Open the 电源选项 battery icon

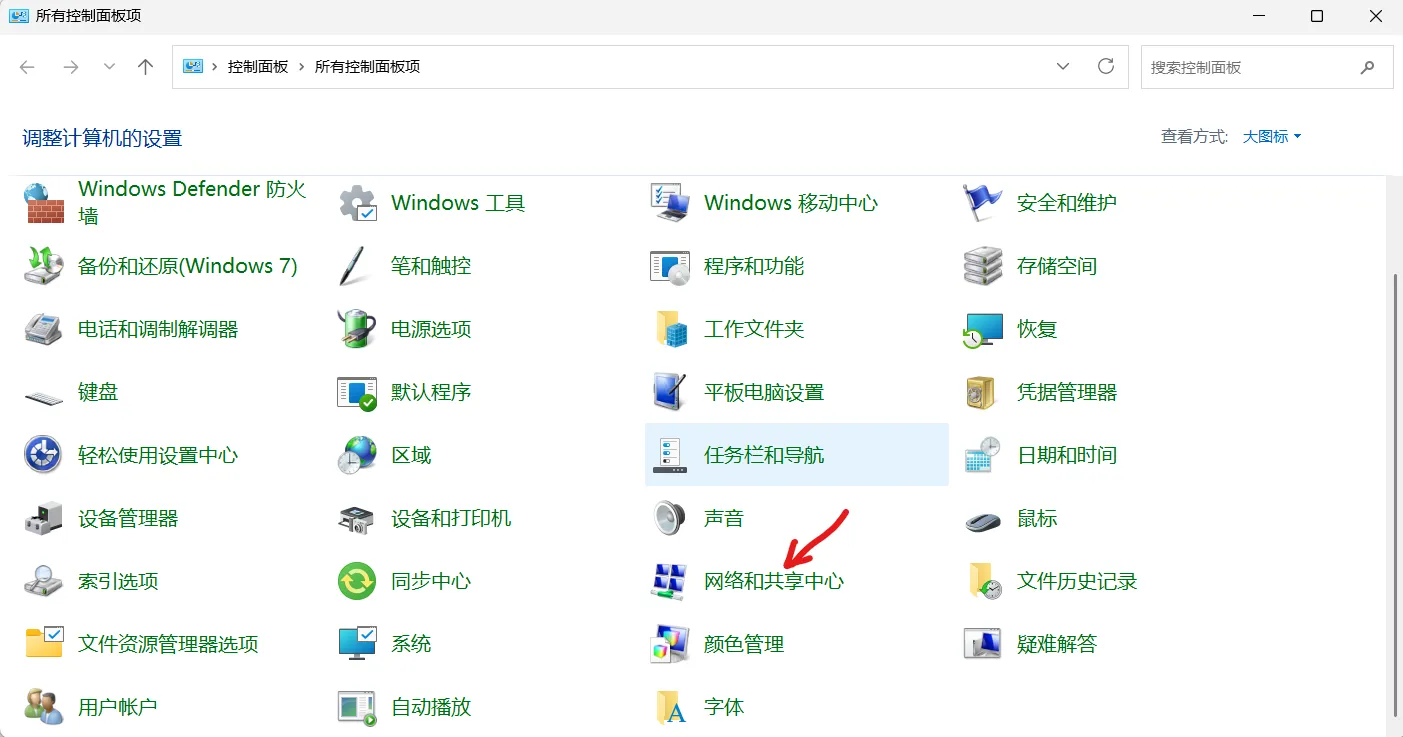[357, 329]
